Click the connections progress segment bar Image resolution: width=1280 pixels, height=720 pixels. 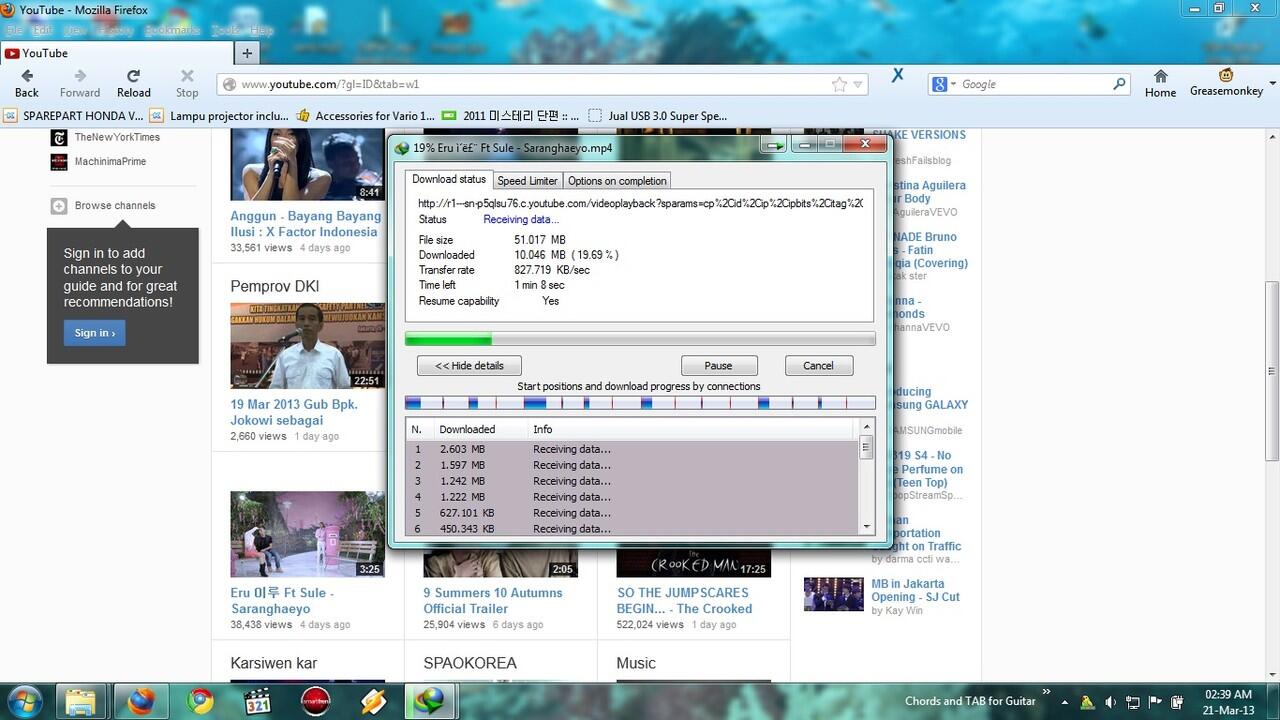640,403
